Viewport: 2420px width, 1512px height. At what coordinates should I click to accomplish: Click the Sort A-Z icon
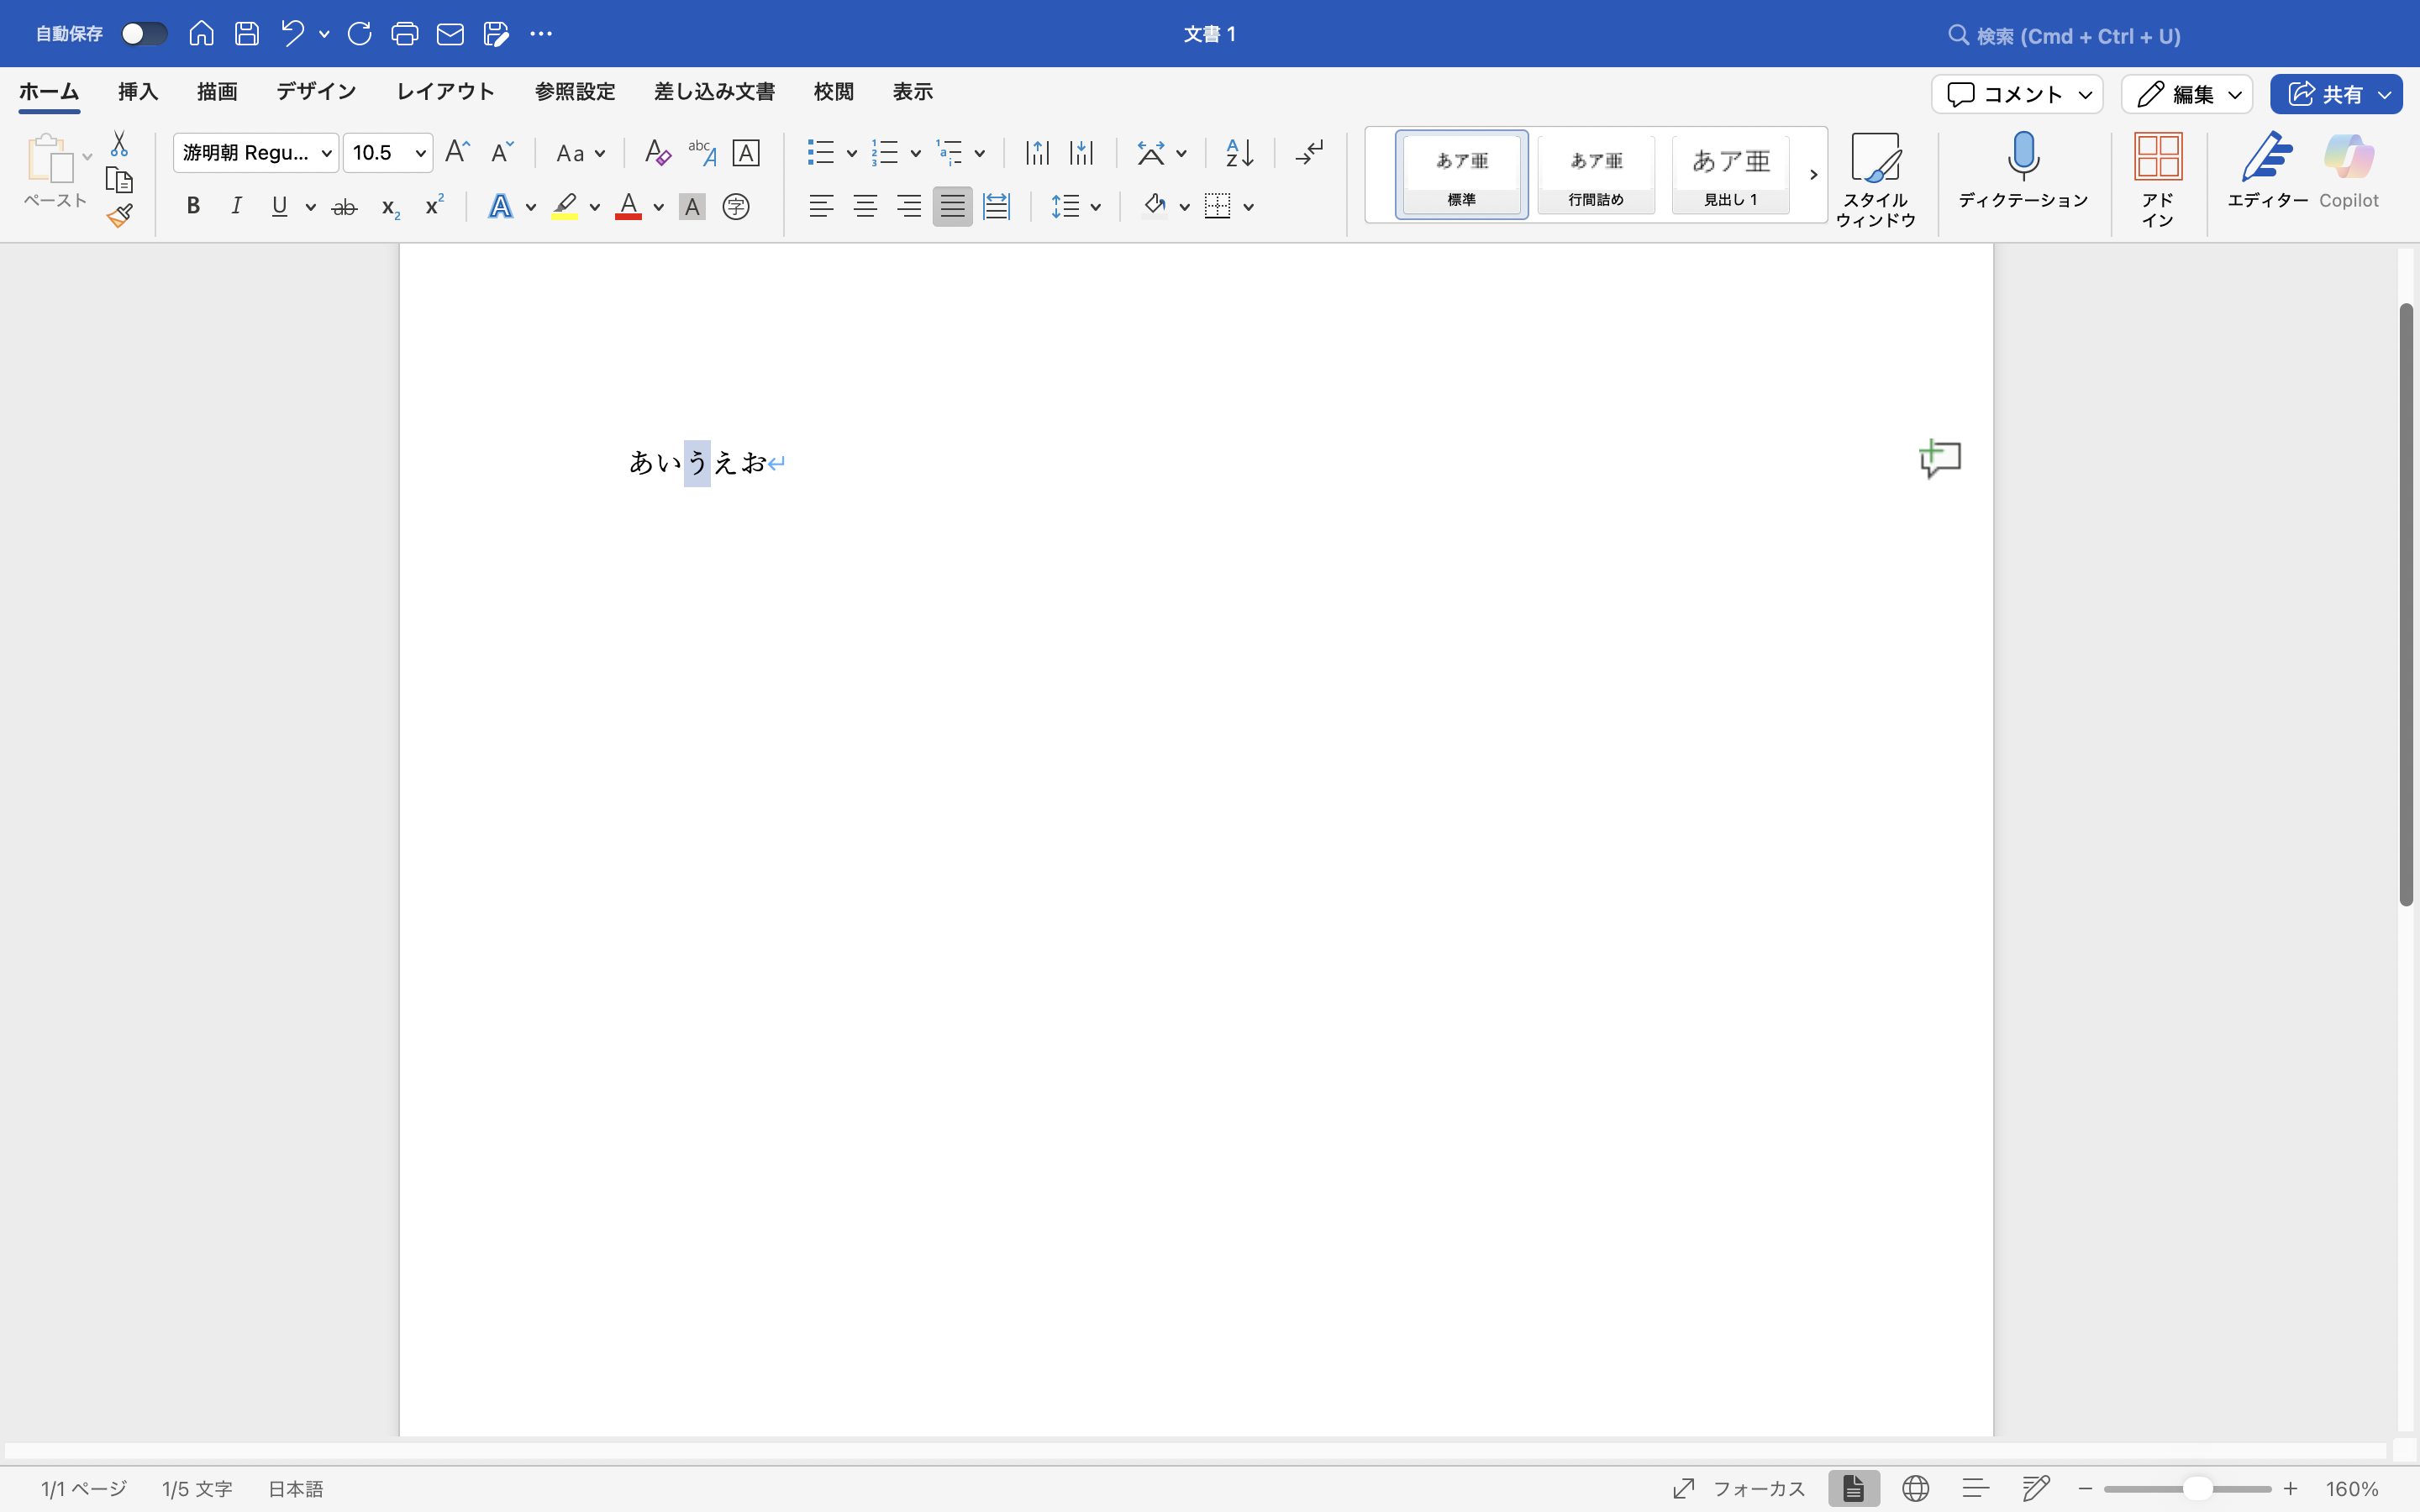(1240, 153)
